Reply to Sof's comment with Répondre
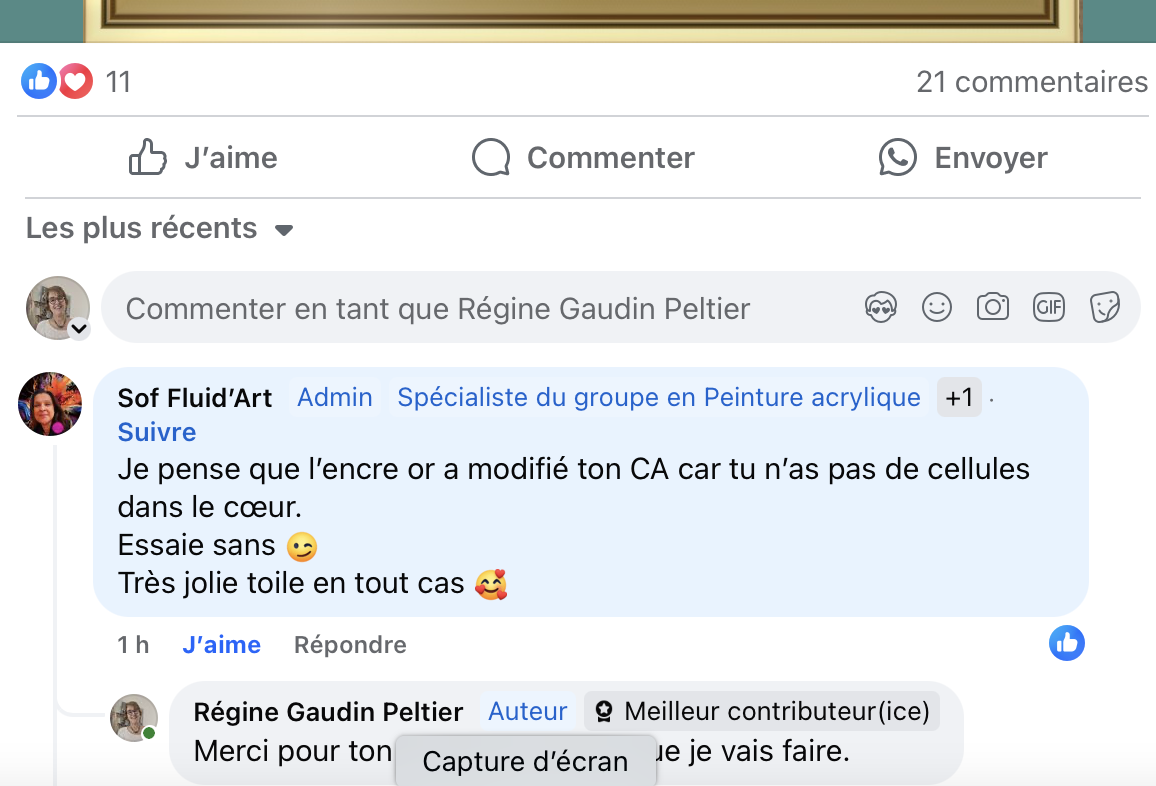Image resolution: width=1156 pixels, height=786 pixels. click(x=350, y=645)
